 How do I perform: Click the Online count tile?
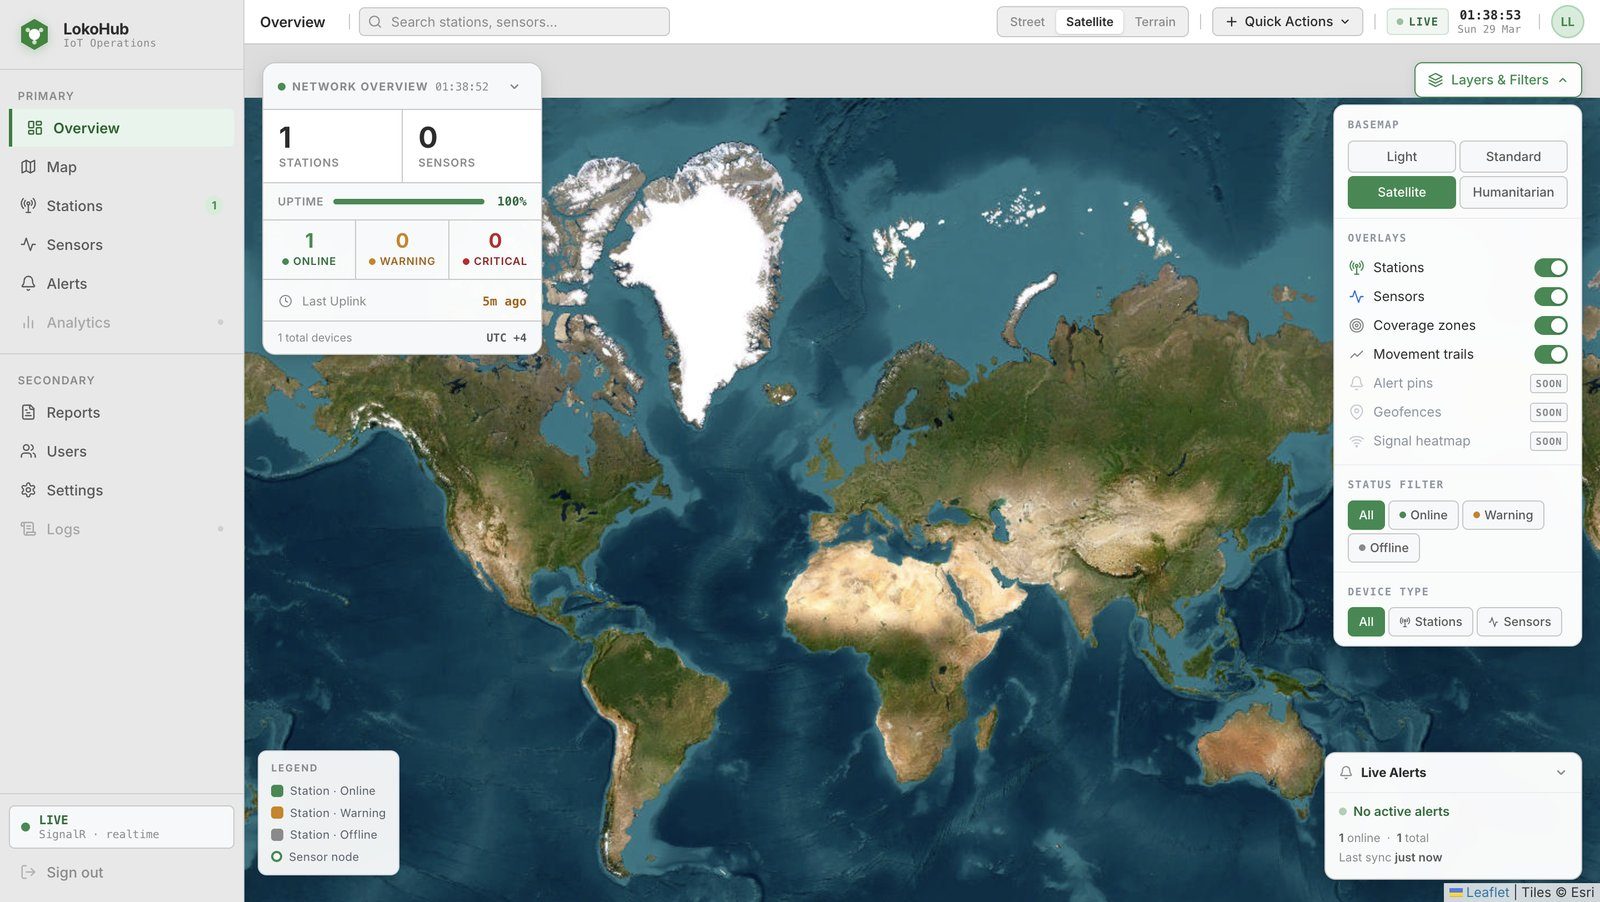[309, 250]
